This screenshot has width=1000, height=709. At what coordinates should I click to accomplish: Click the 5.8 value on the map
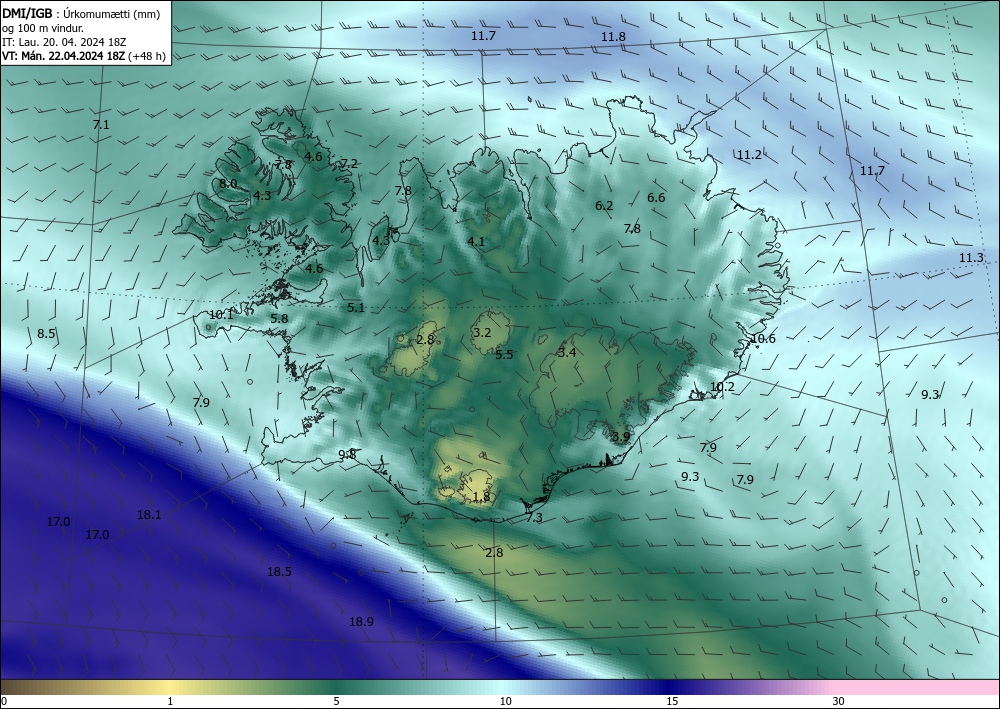point(279,319)
